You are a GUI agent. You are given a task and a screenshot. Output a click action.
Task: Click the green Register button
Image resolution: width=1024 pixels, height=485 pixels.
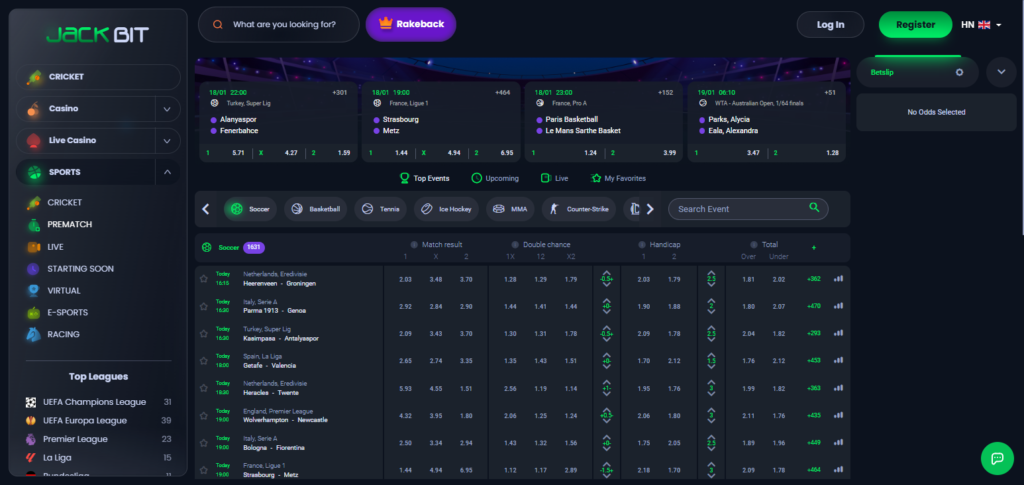(x=915, y=25)
